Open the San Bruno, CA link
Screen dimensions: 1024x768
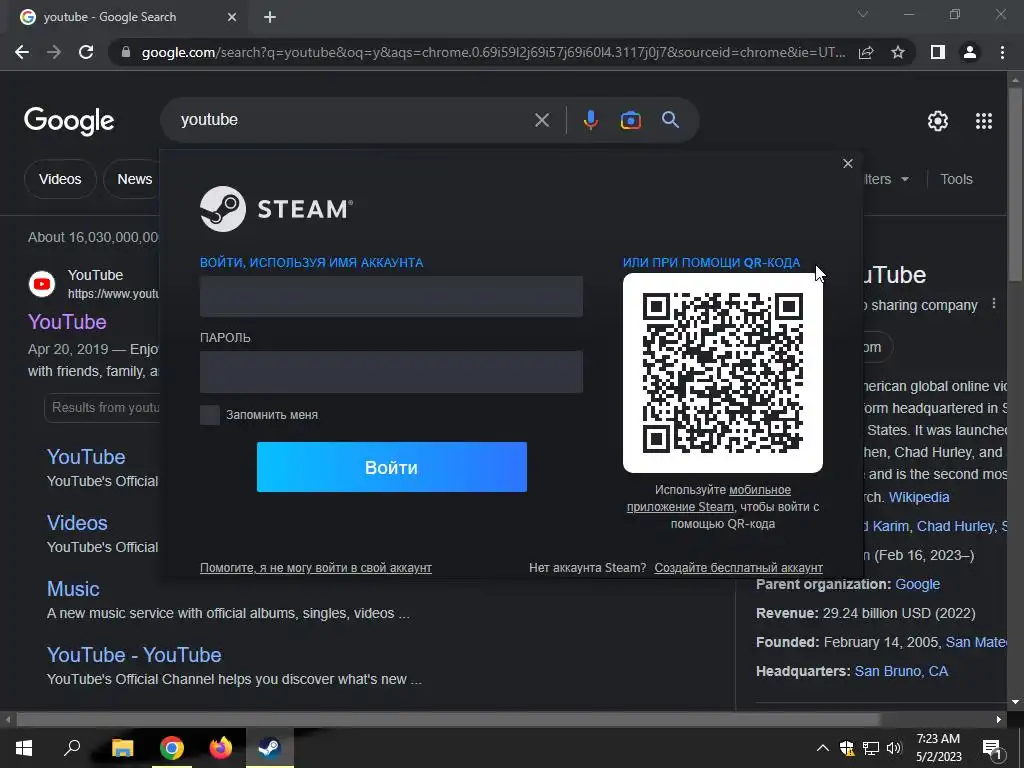[x=901, y=671]
